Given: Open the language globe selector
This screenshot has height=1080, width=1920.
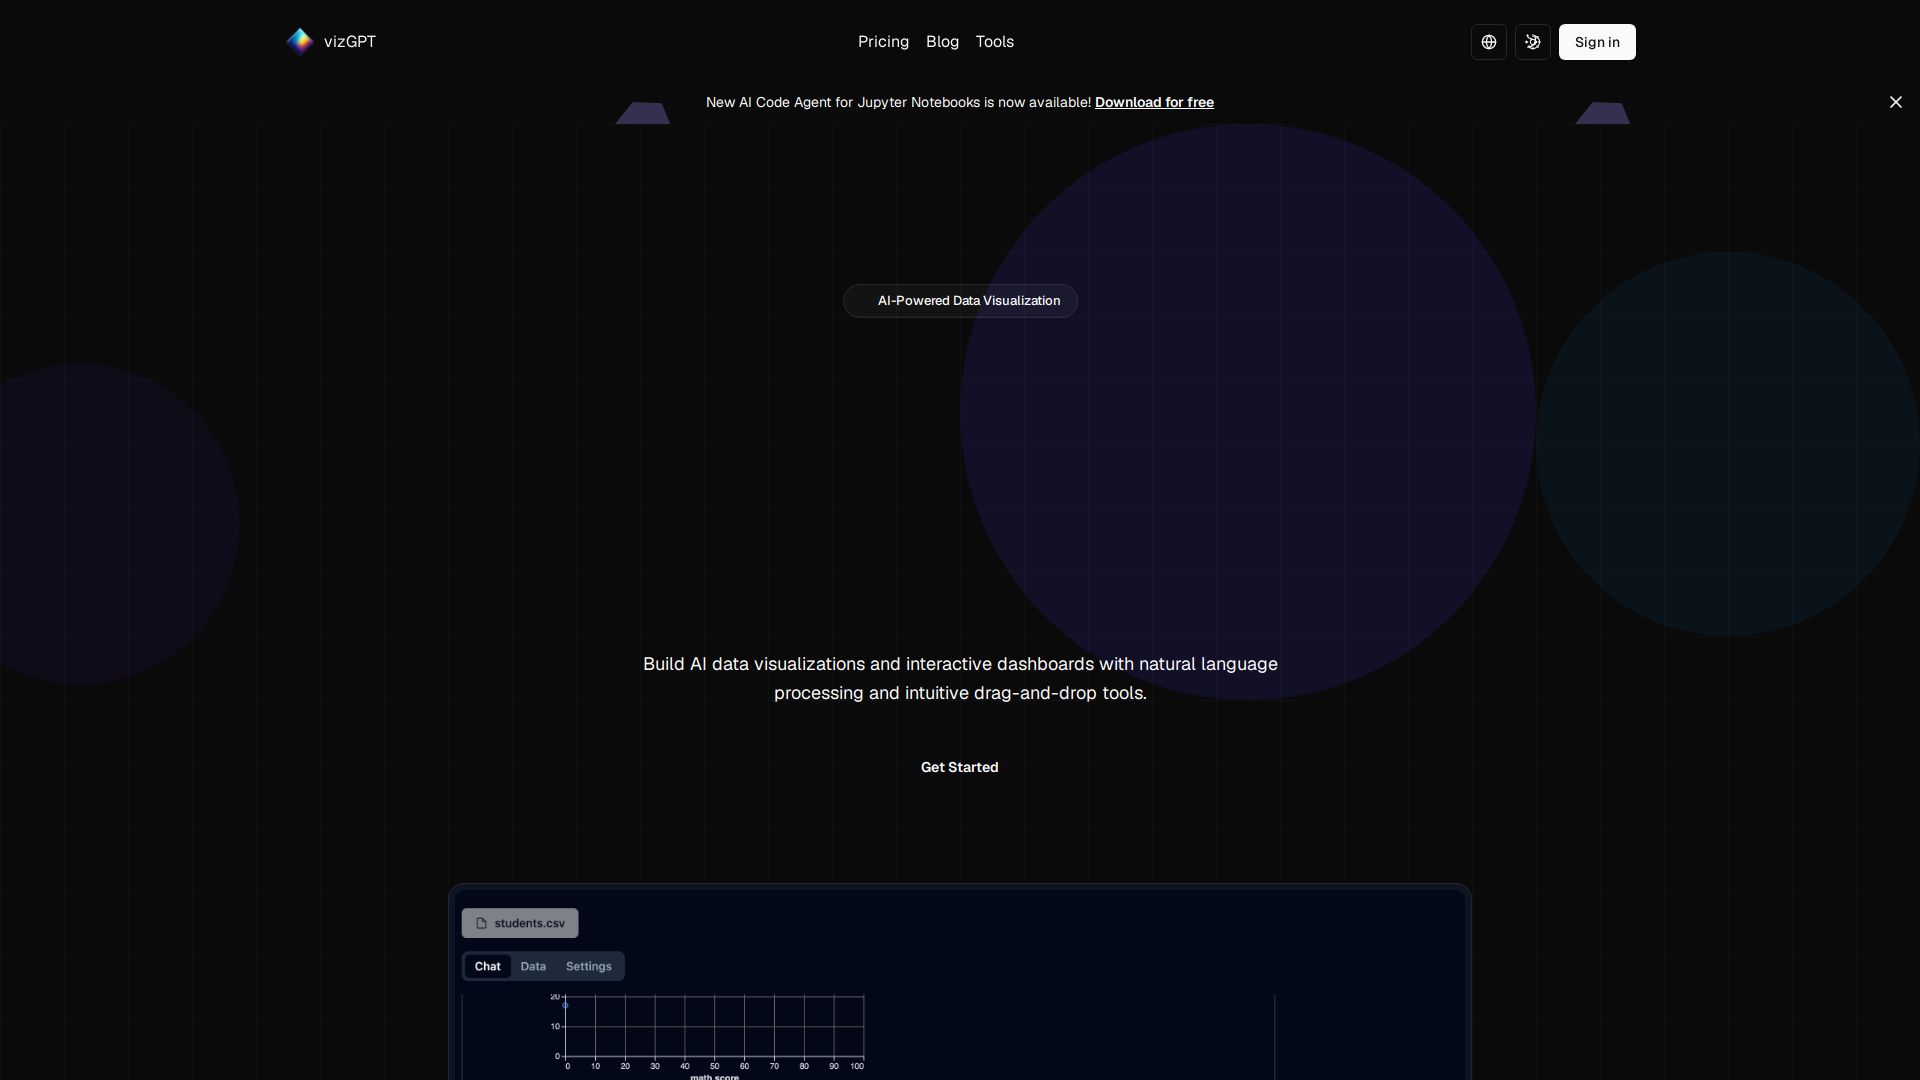Looking at the screenshot, I should 1489,42.
